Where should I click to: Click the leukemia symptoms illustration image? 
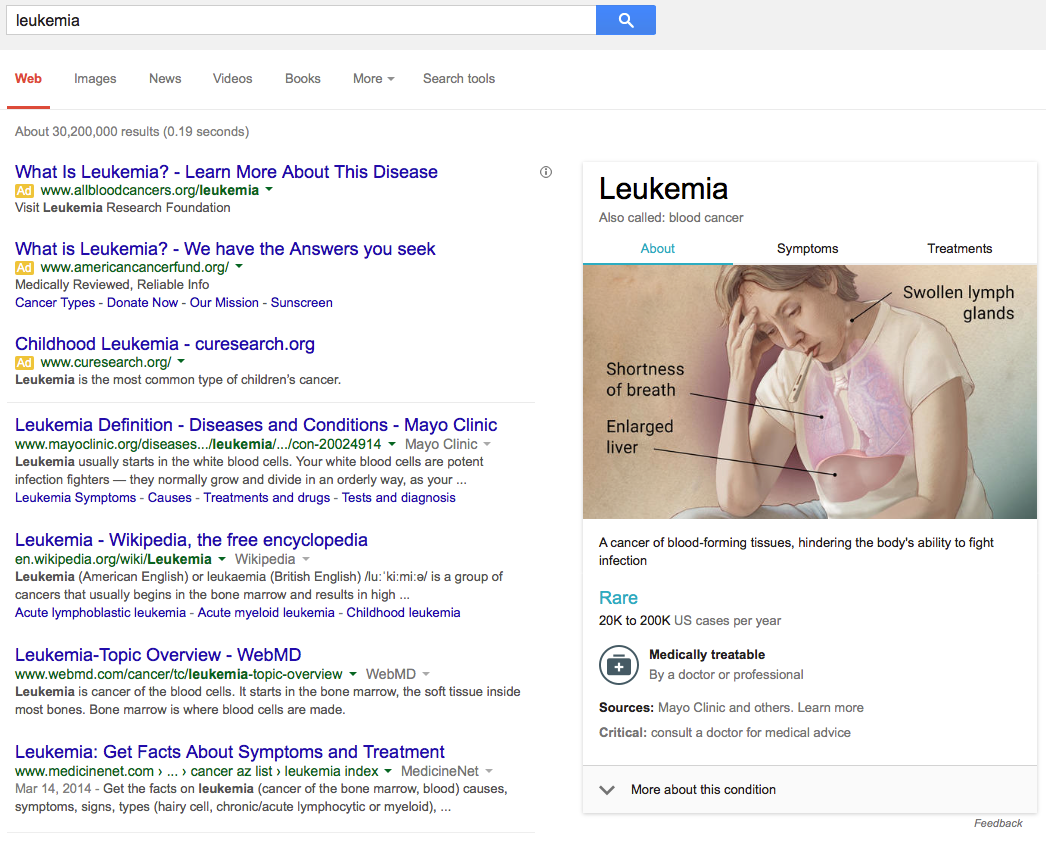pos(810,392)
